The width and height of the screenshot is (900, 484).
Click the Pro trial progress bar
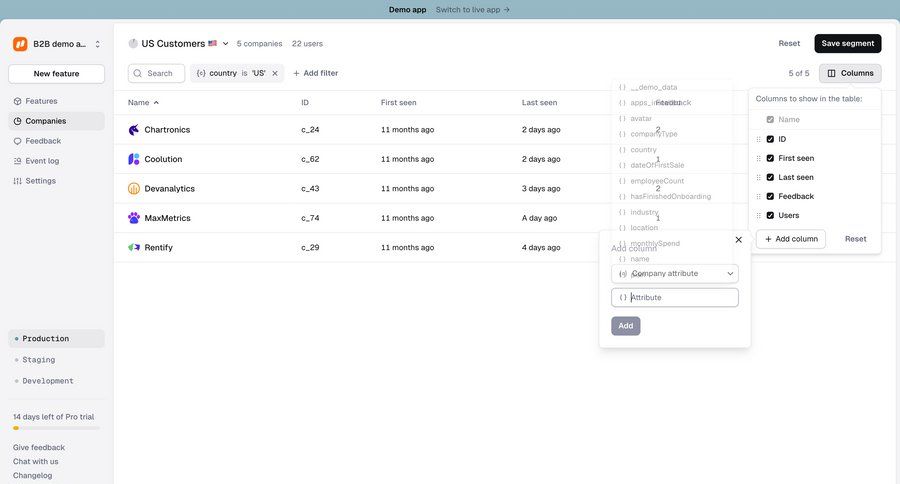coord(56,428)
